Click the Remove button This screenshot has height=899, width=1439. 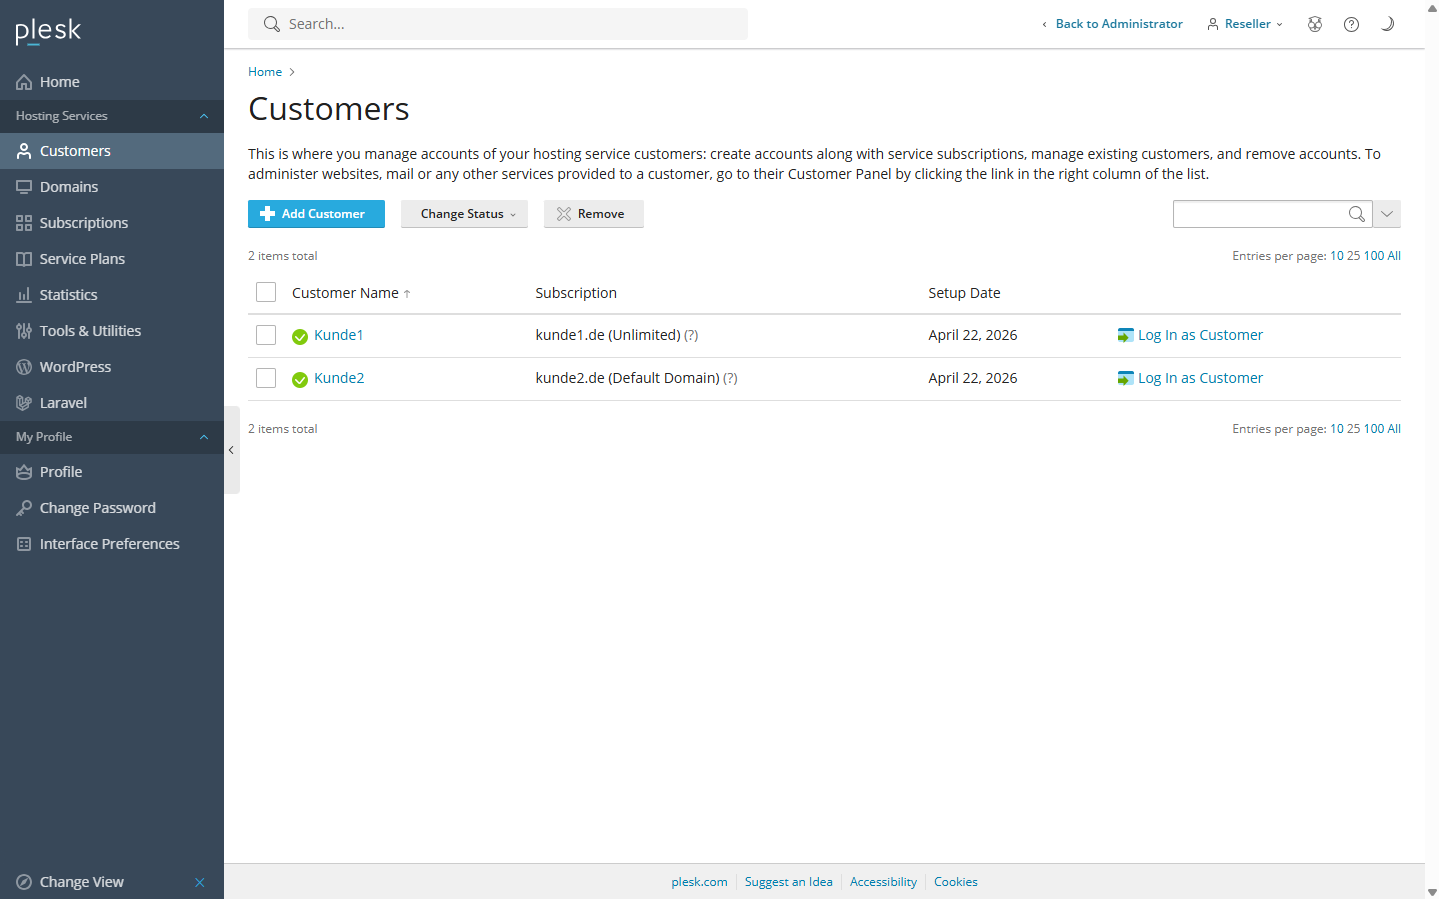tap(594, 214)
